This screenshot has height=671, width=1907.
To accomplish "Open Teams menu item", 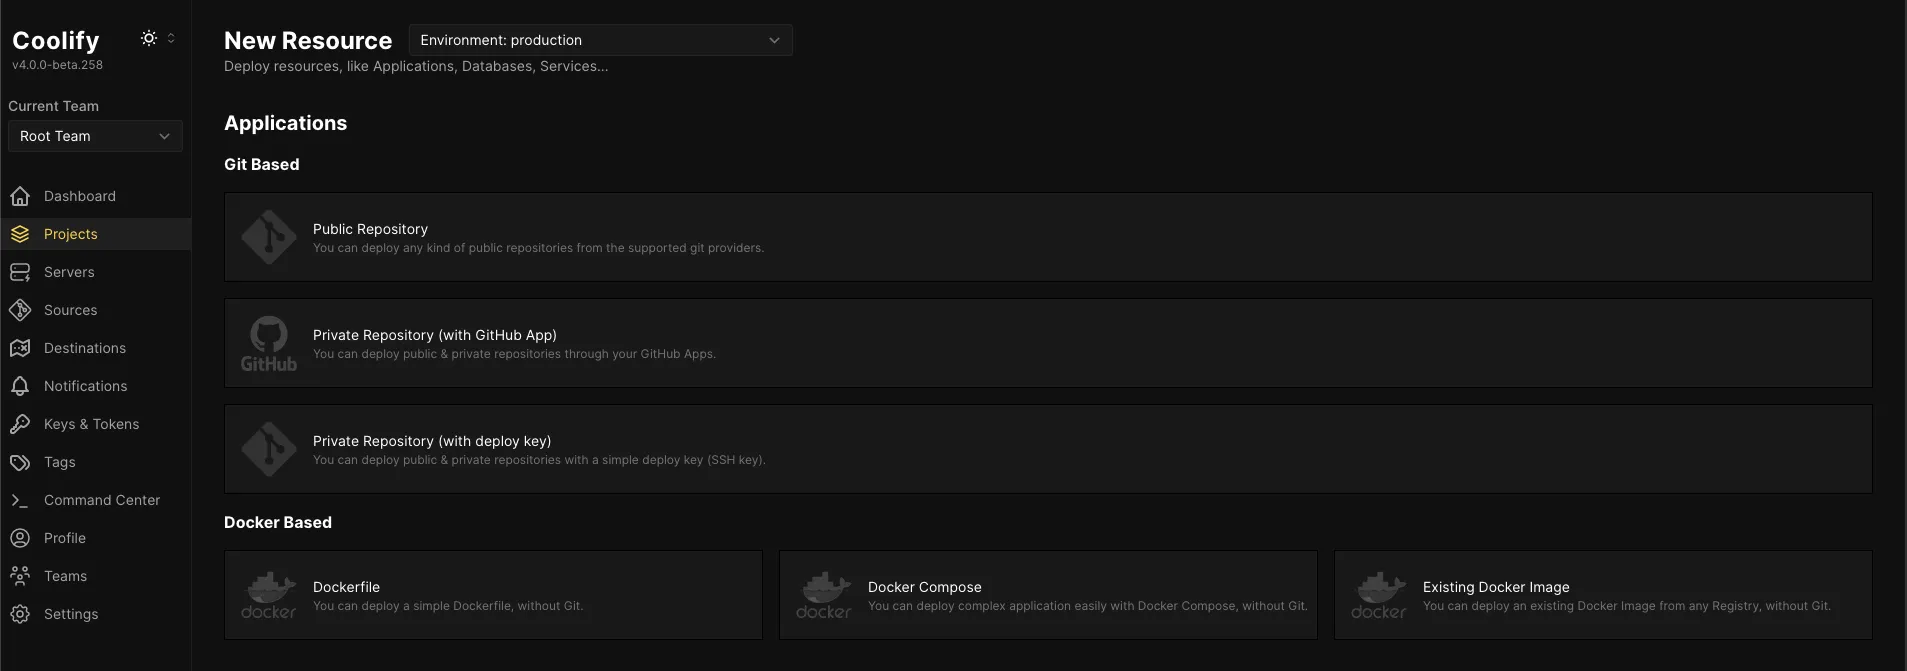I will (x=96, y=576).
